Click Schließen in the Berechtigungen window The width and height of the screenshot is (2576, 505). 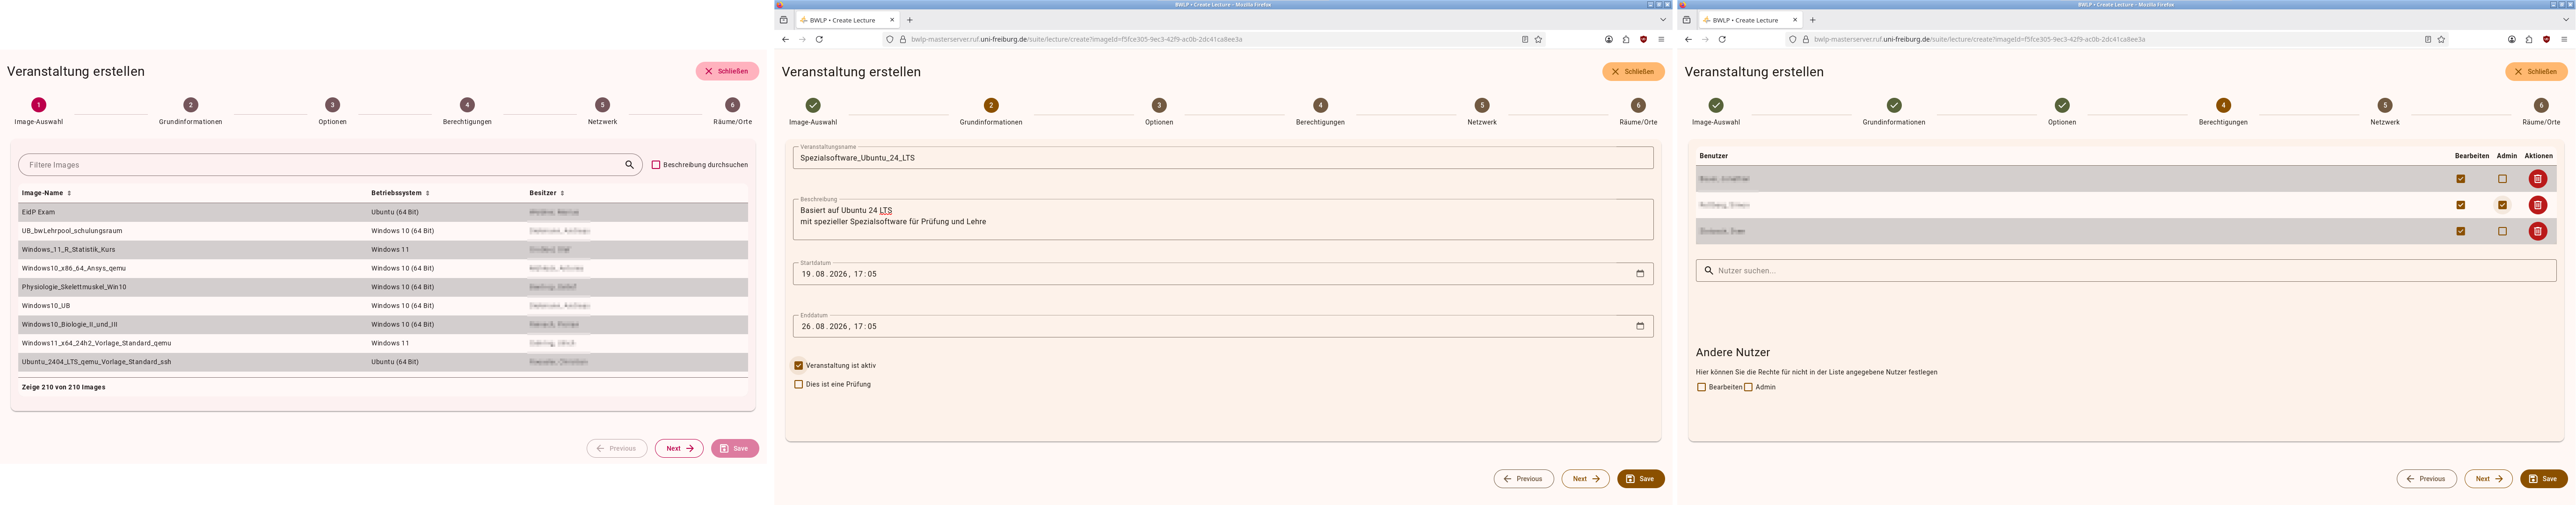click(x=2537, y=72)
